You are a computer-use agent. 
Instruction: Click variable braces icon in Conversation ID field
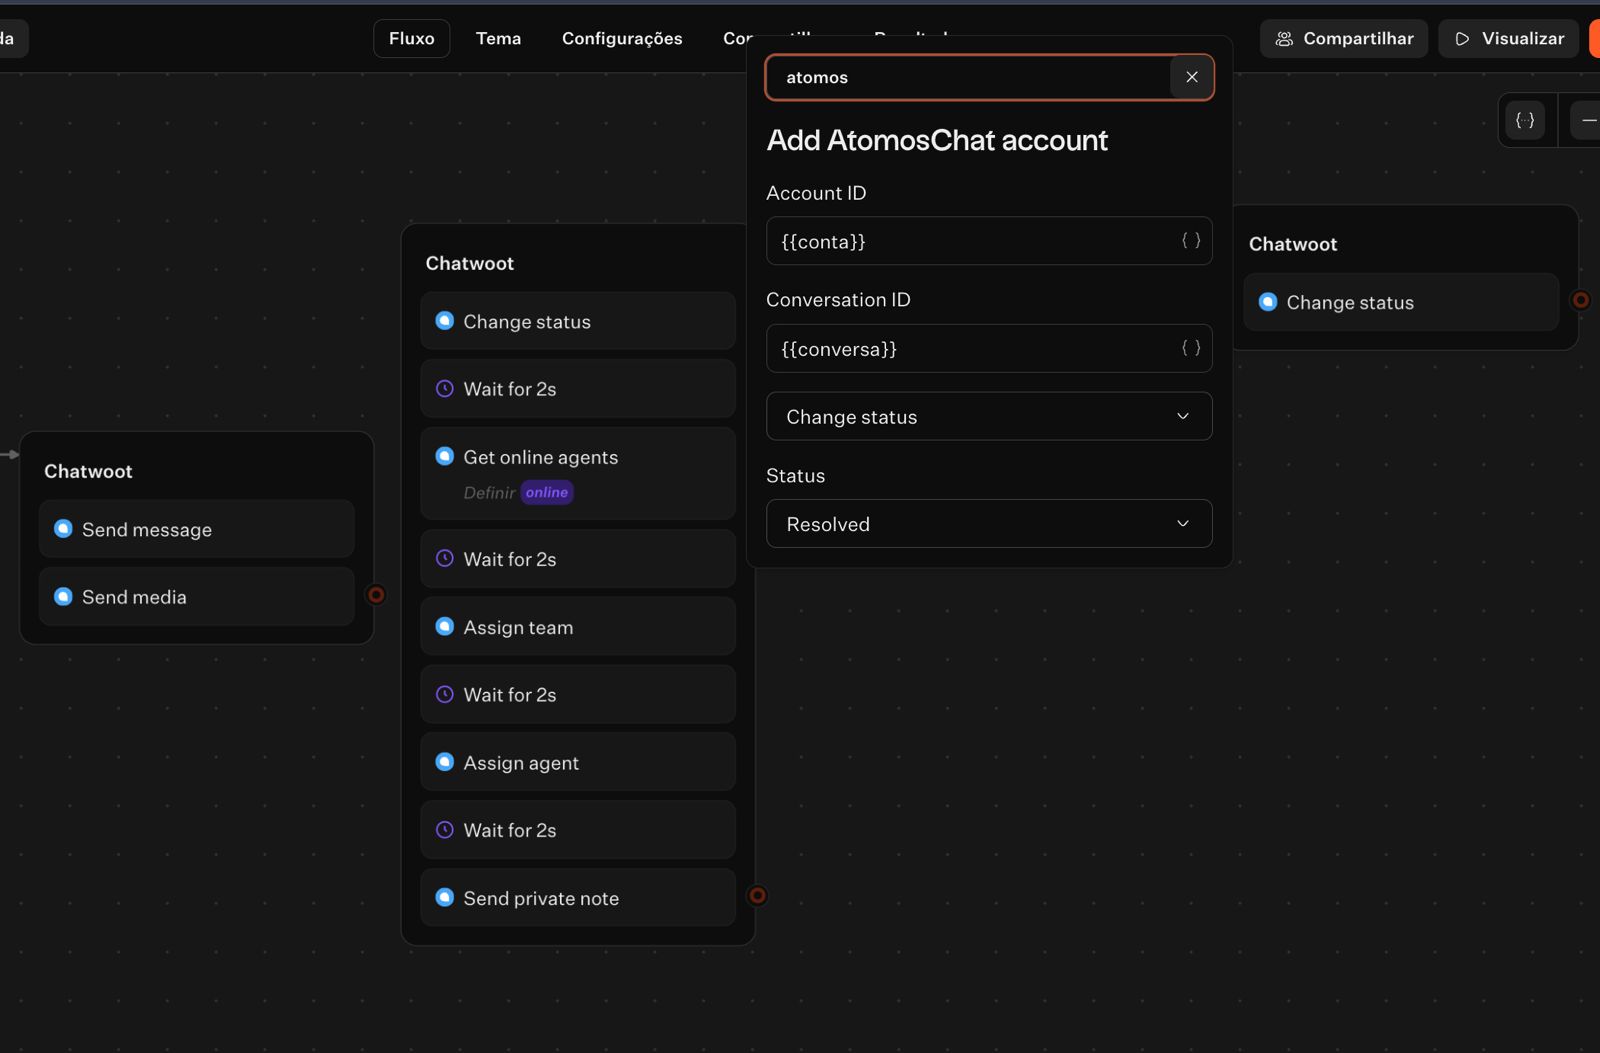click(x=1190, y=348)
